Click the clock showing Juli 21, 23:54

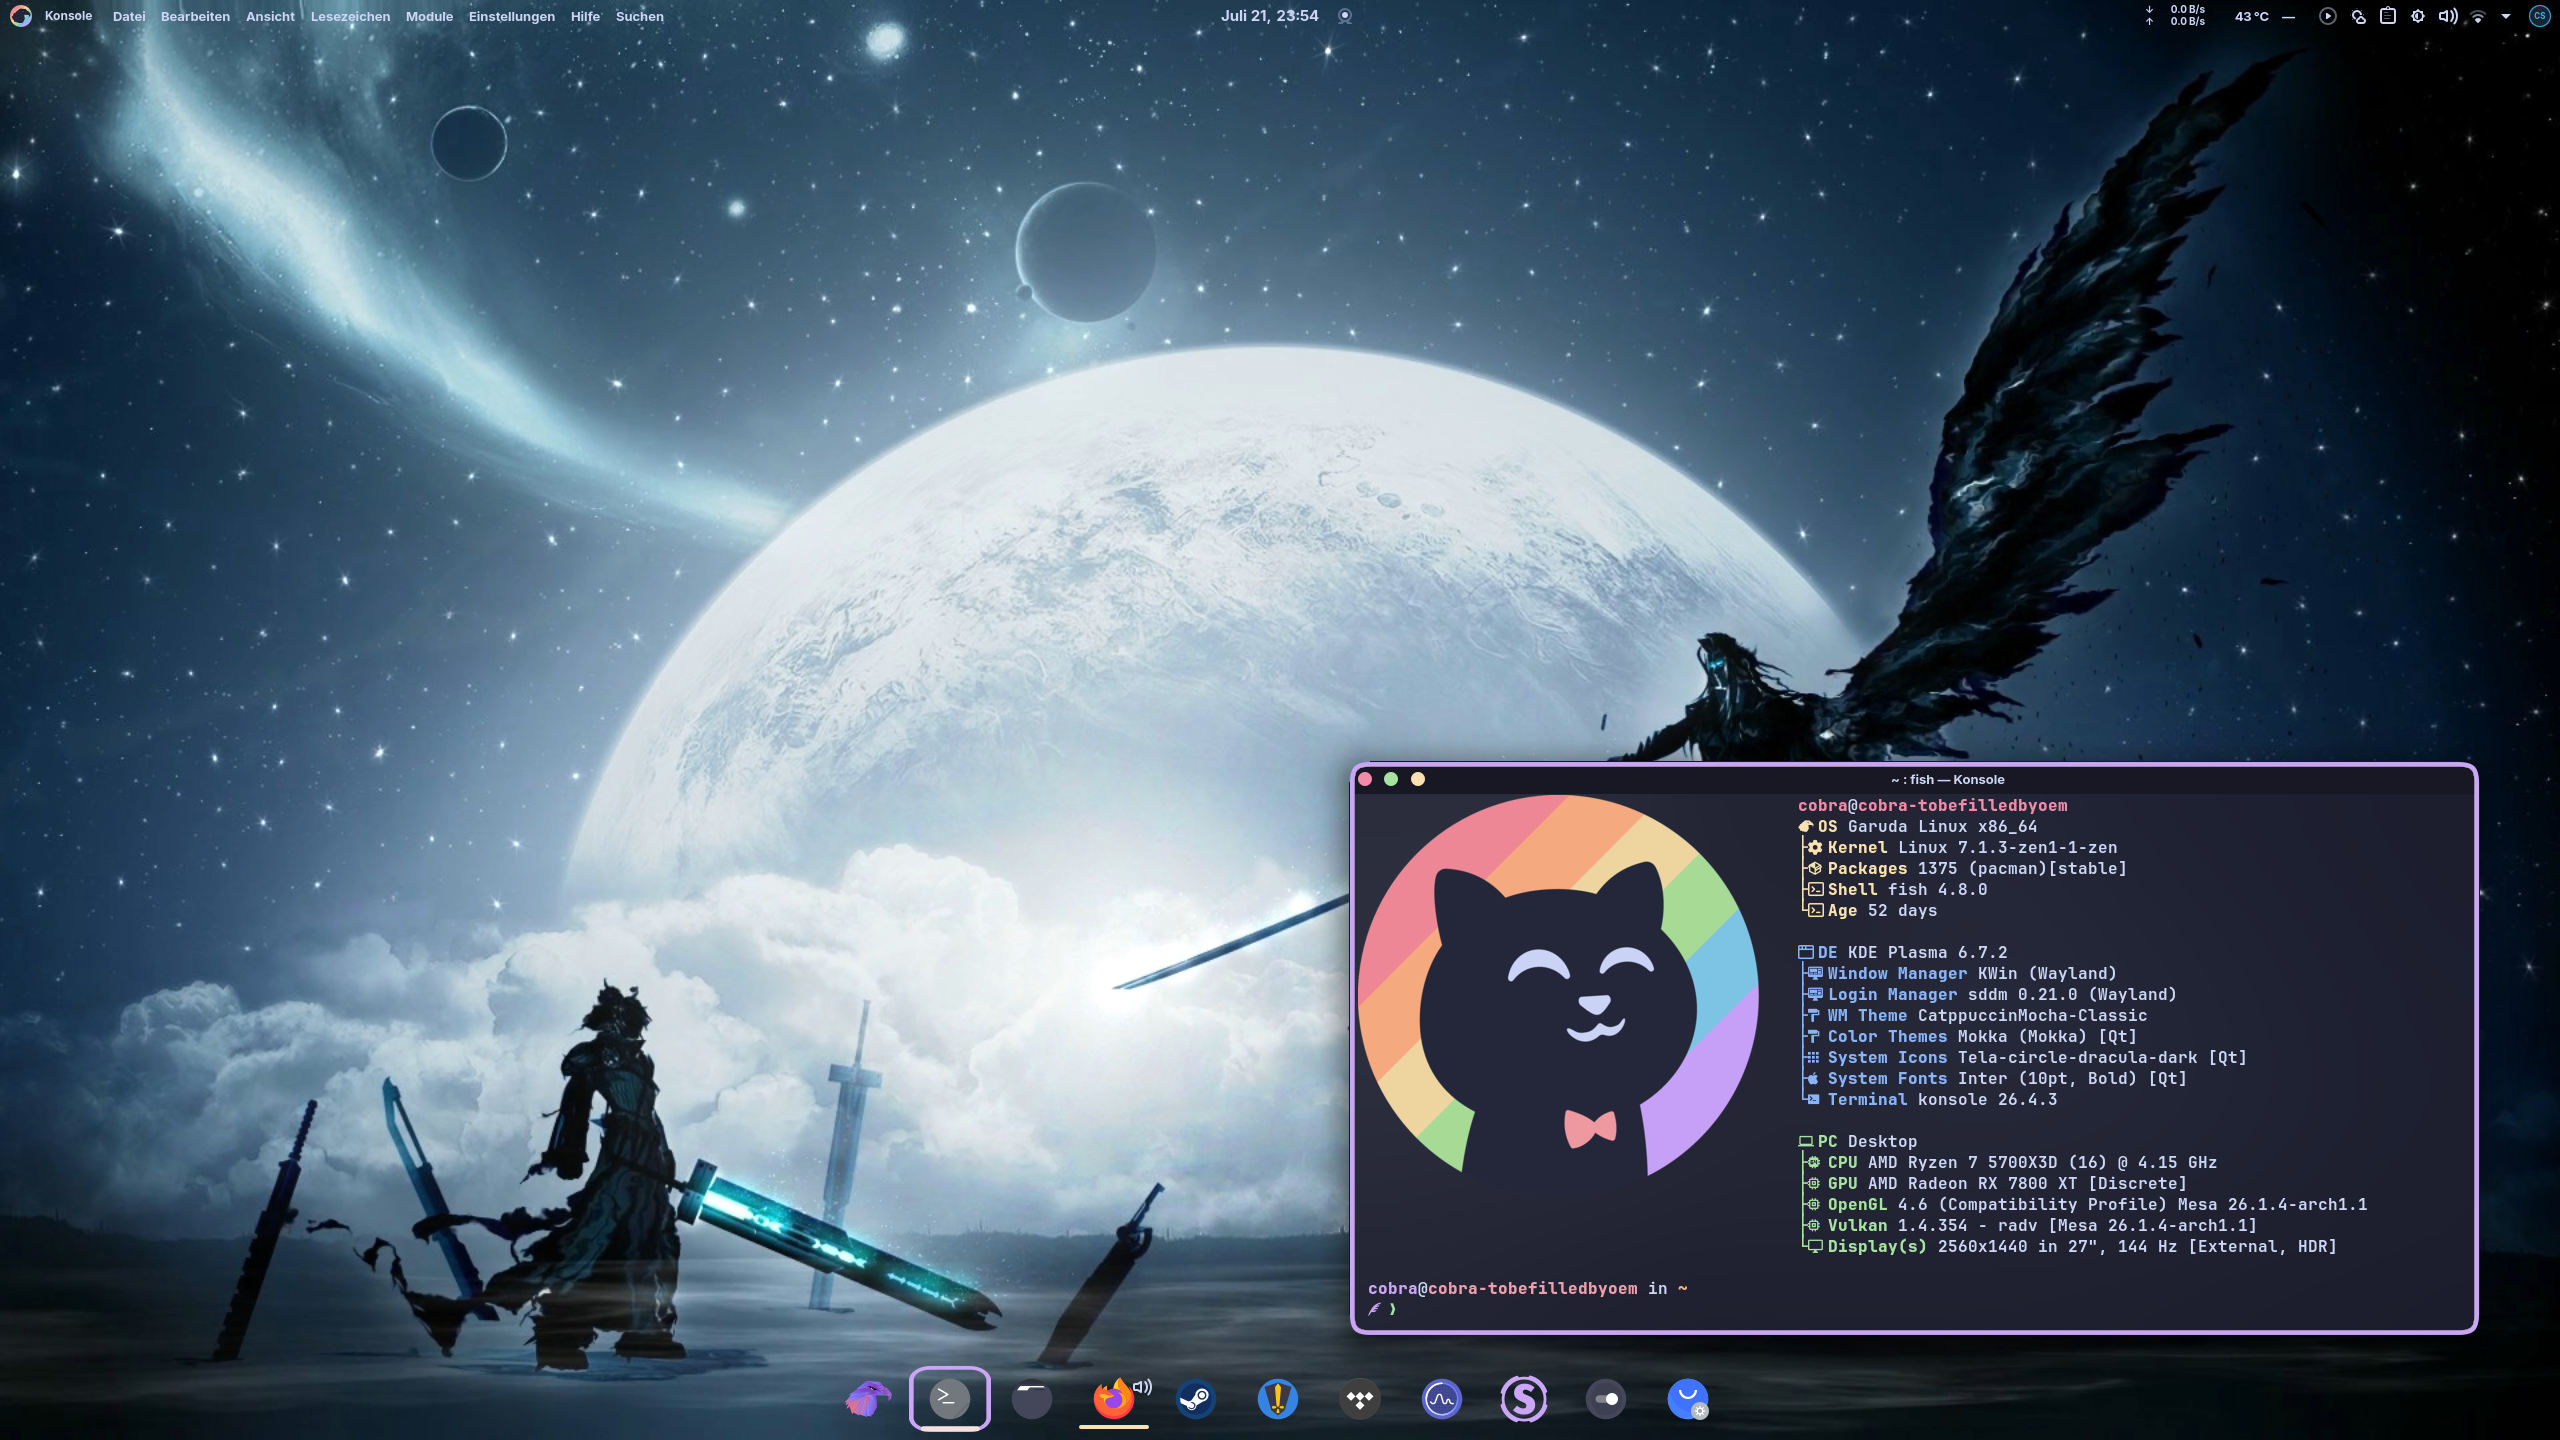point(1269,16)
